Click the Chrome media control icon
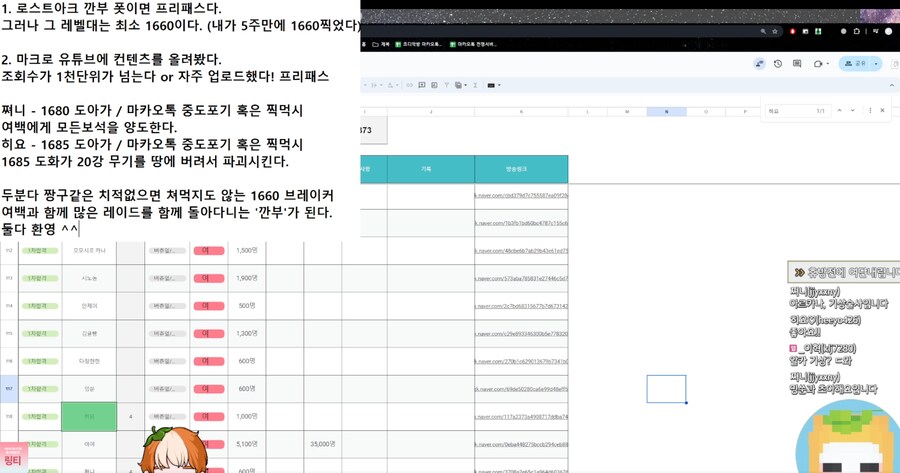This screenshot has height=473, width=900. coord(876,31)
